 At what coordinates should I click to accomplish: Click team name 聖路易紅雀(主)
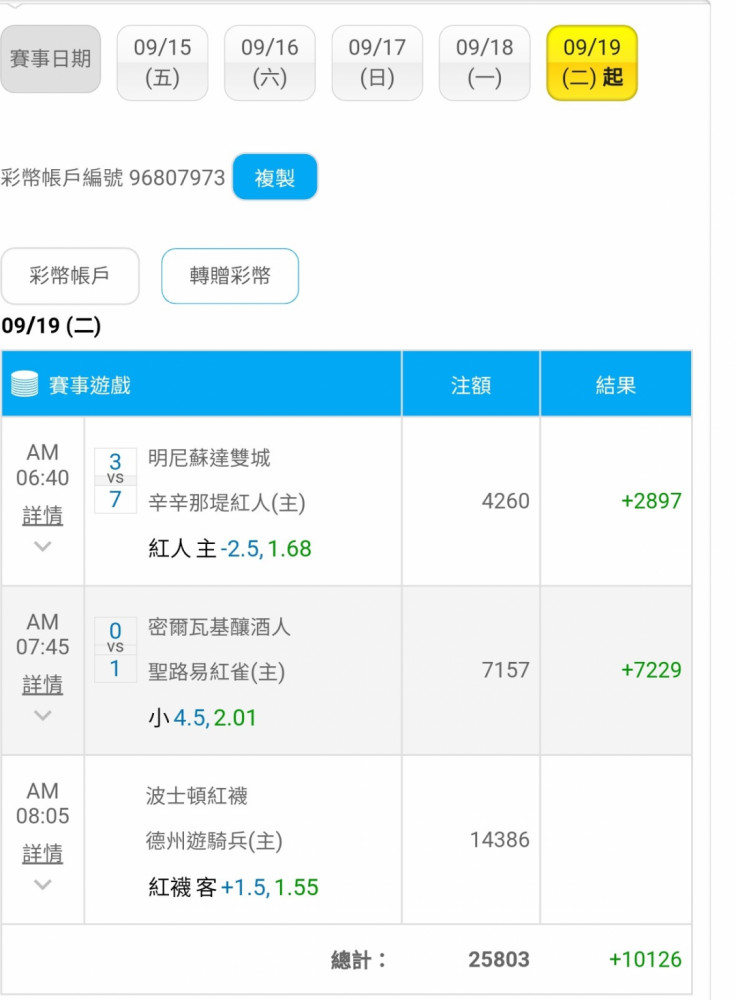tap(216, 672)
